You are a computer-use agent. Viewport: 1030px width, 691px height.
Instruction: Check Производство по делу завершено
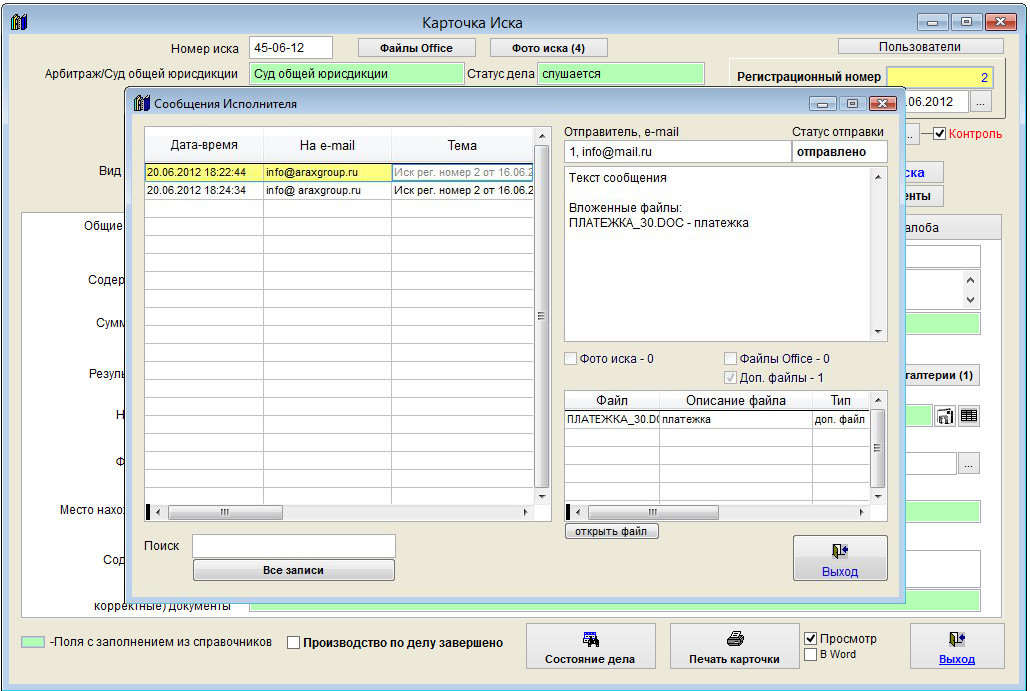tap(293, 643)
